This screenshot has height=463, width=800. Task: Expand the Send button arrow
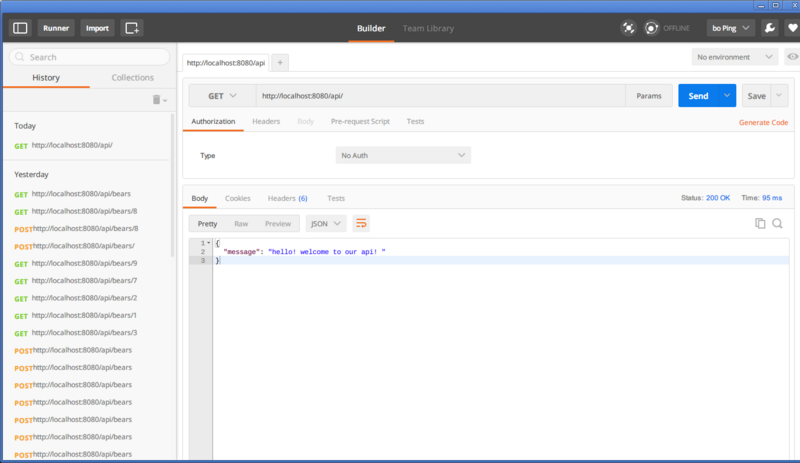tap(727, 95)
